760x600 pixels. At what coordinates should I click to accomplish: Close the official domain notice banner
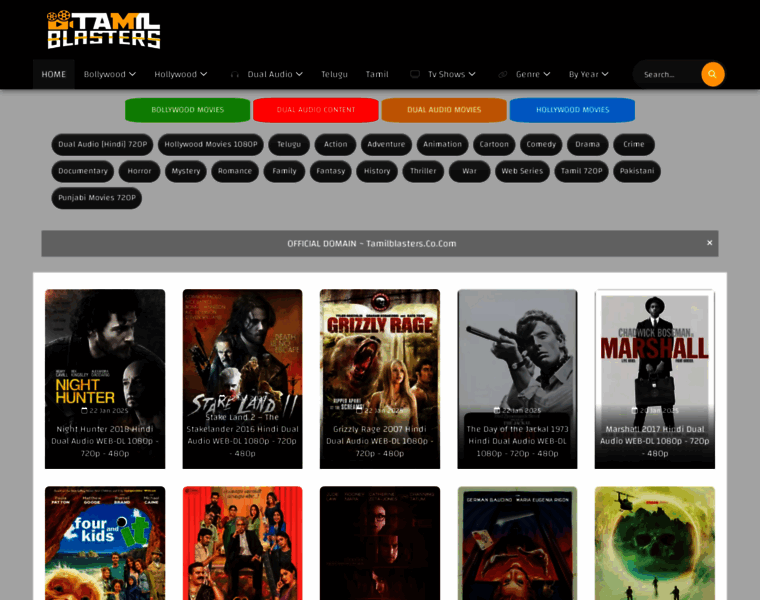pos(709,243)
